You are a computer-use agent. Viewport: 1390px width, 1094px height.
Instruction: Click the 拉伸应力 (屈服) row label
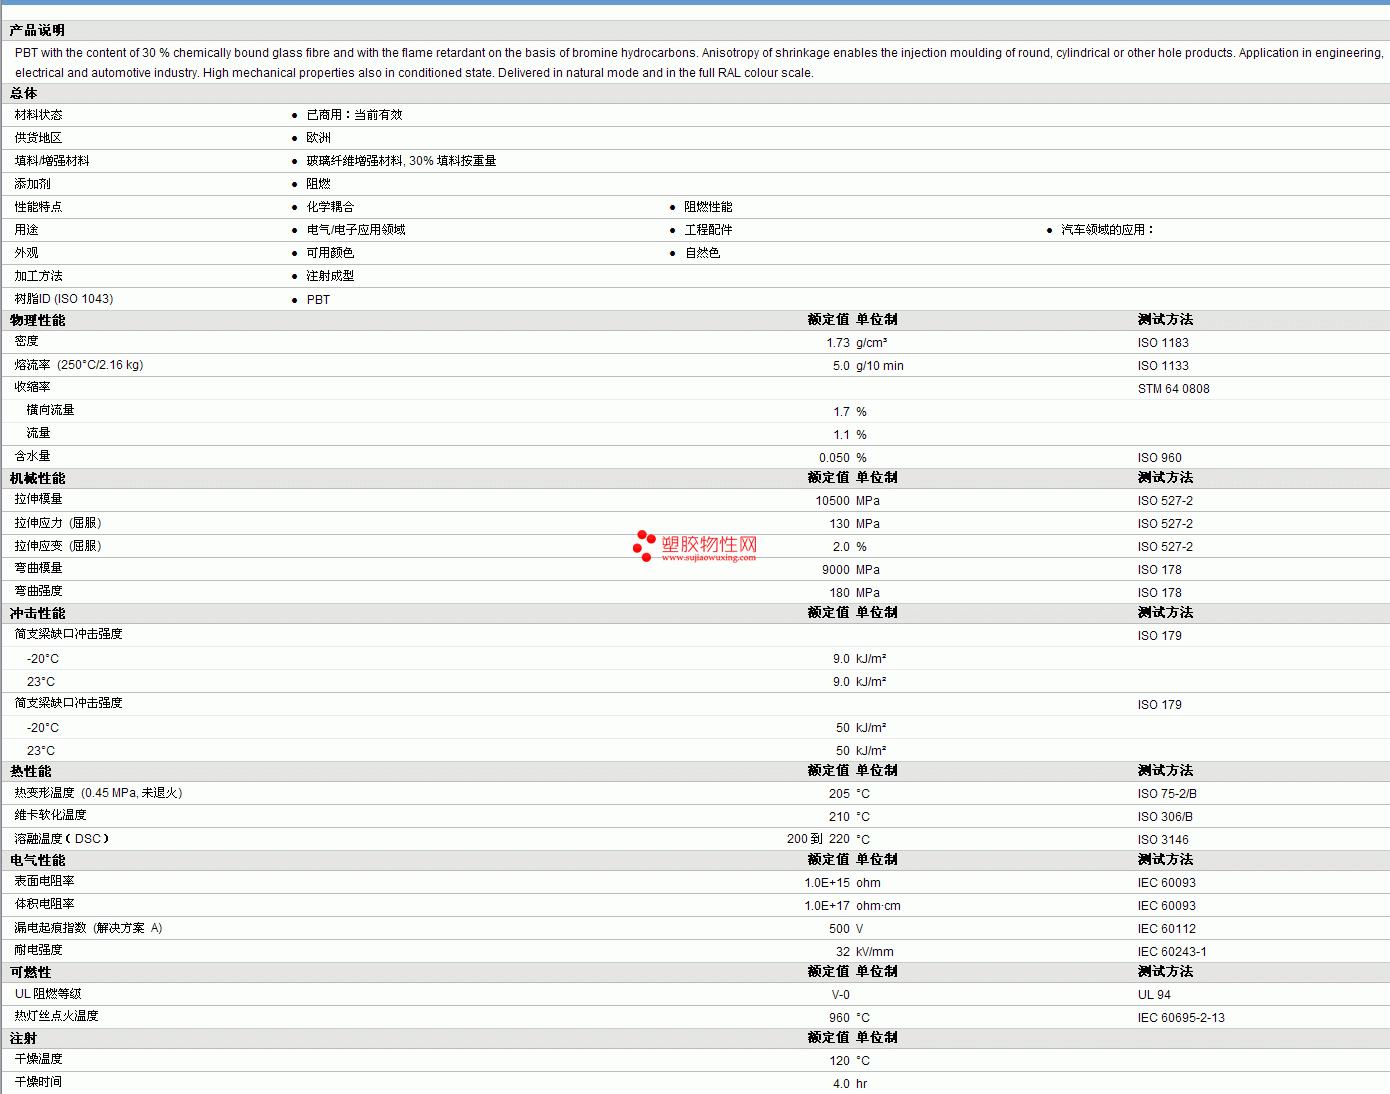(58, 523)
